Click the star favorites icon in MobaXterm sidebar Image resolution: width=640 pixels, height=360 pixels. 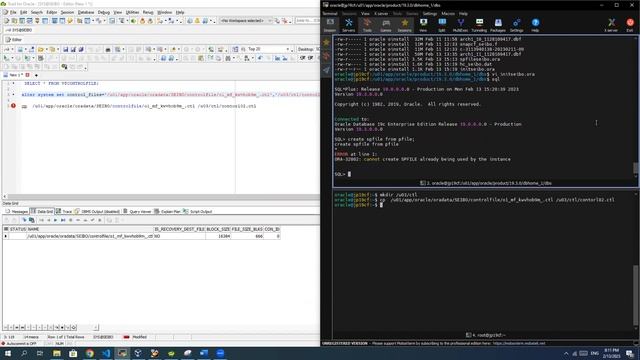[326, 42]
